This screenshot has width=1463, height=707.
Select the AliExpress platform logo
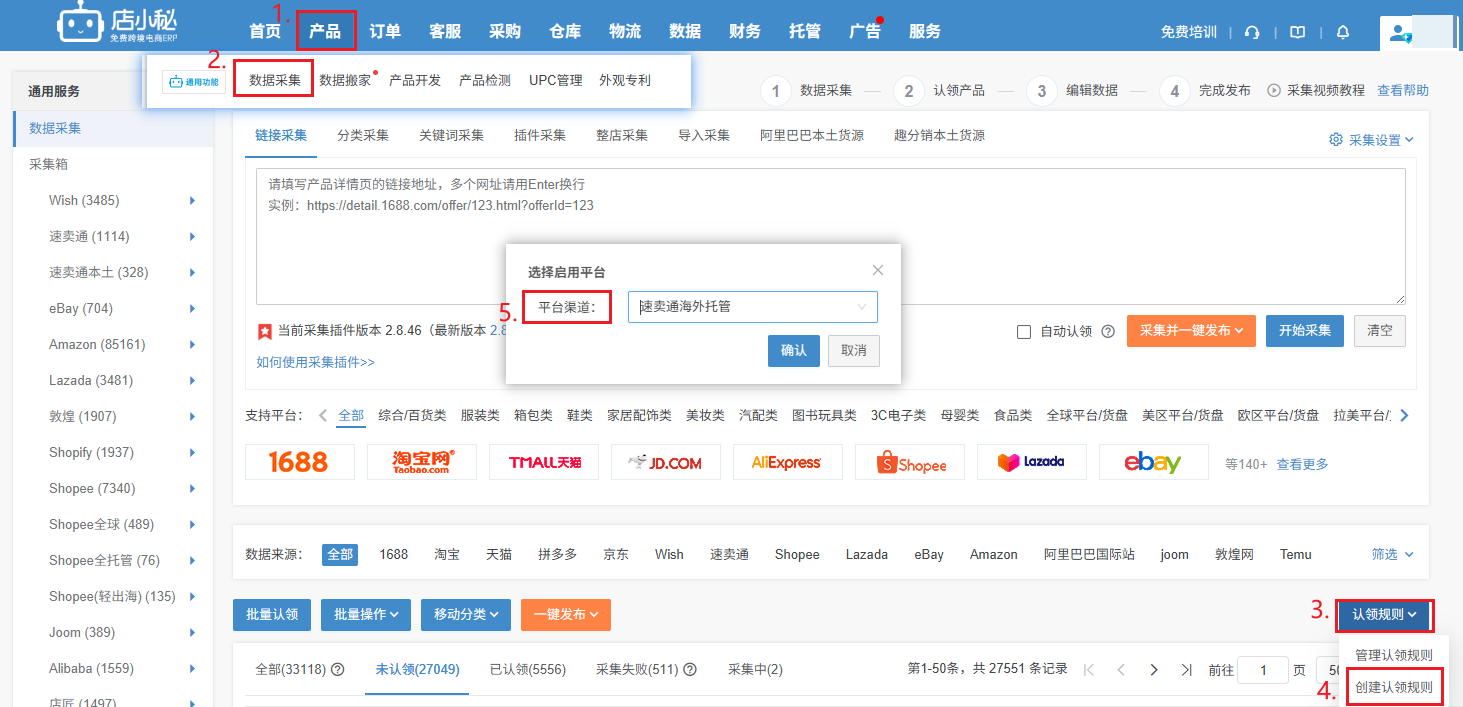point(789,462)
